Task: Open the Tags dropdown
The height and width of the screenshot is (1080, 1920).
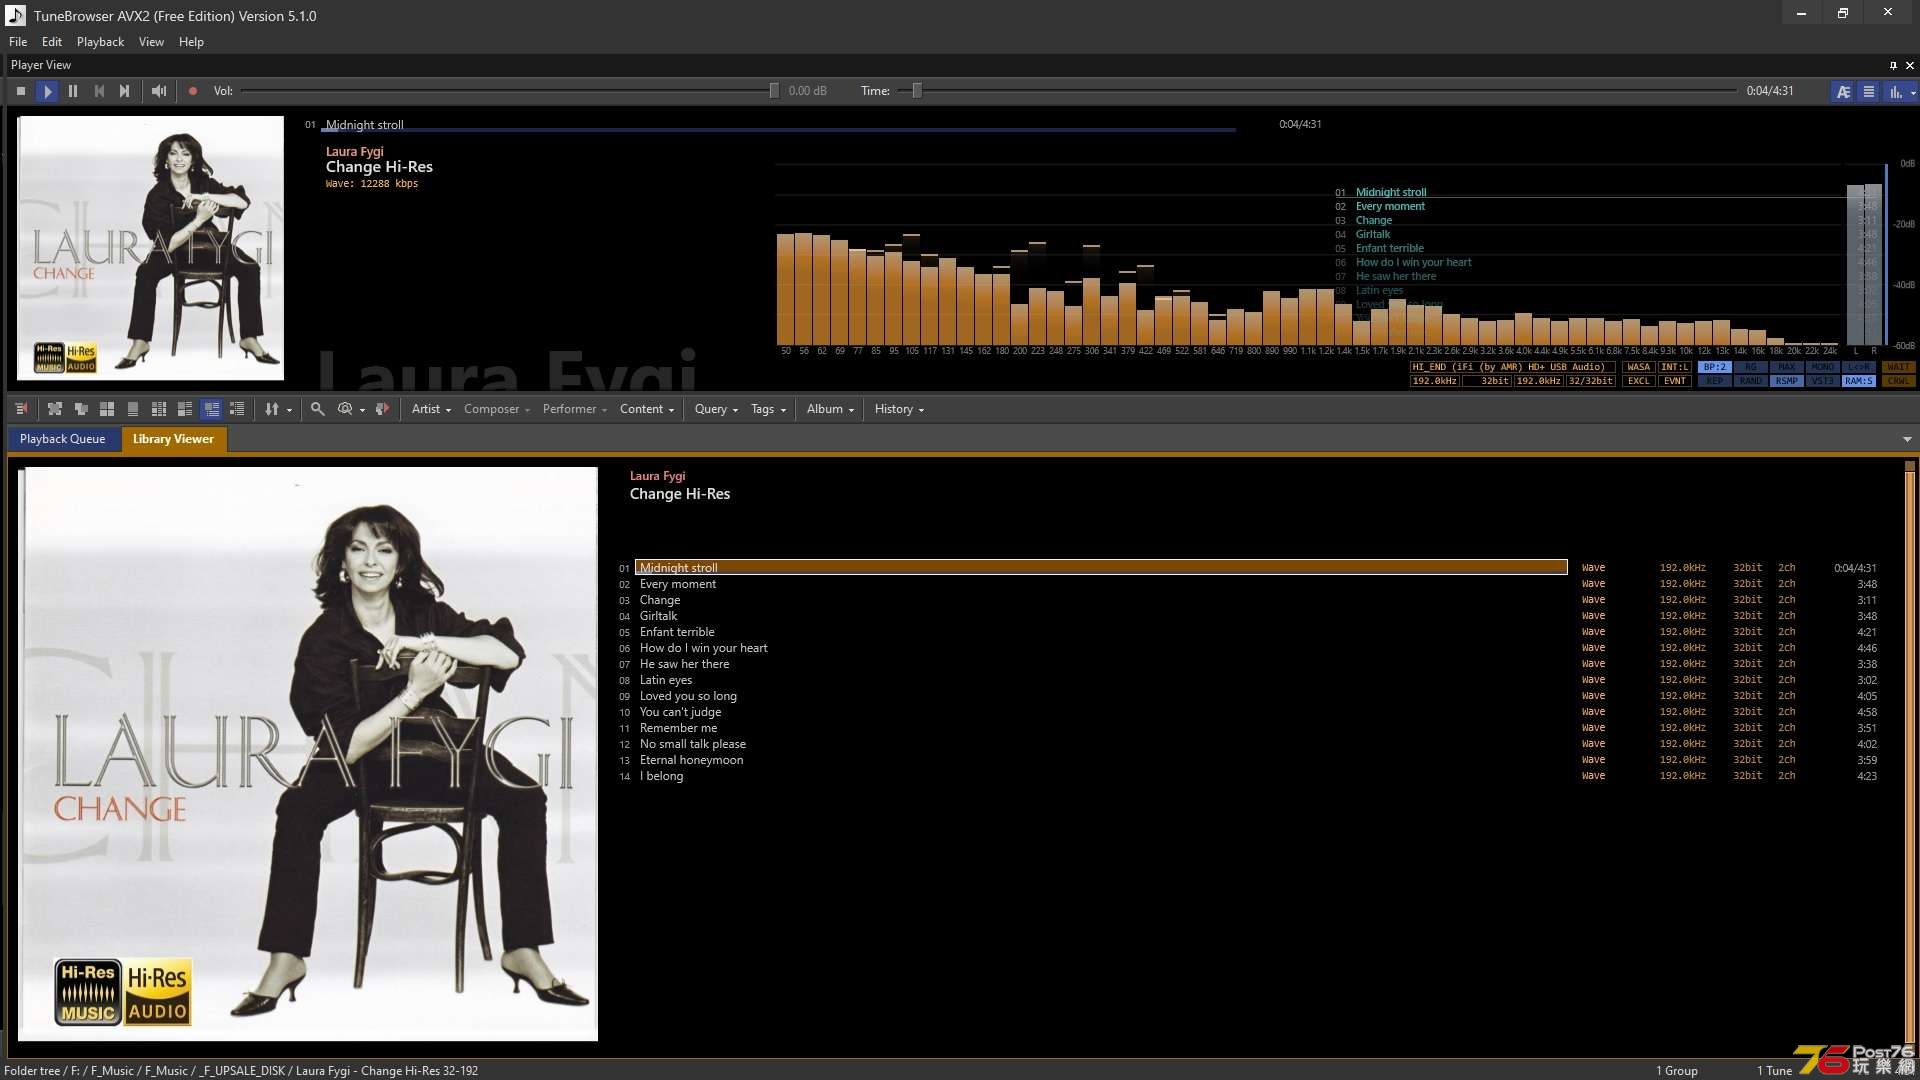Action: click(x=768, y=409)
